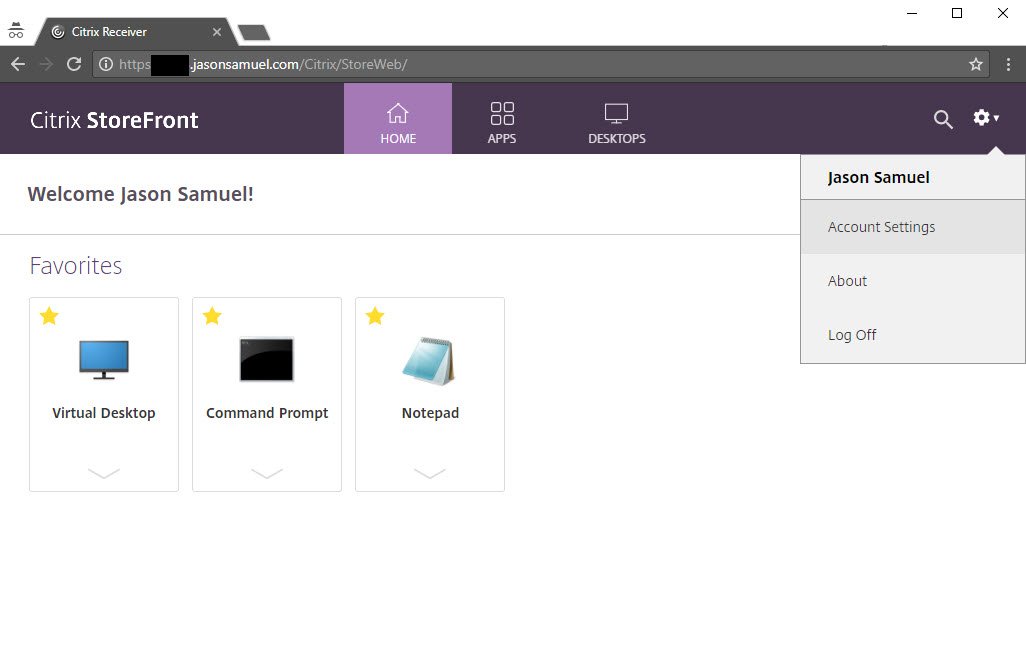The width and height of the screenshot is (1026, 660).
Task: Click the Welcome Jason Samuel! heading
Action: tap(141, 194)
